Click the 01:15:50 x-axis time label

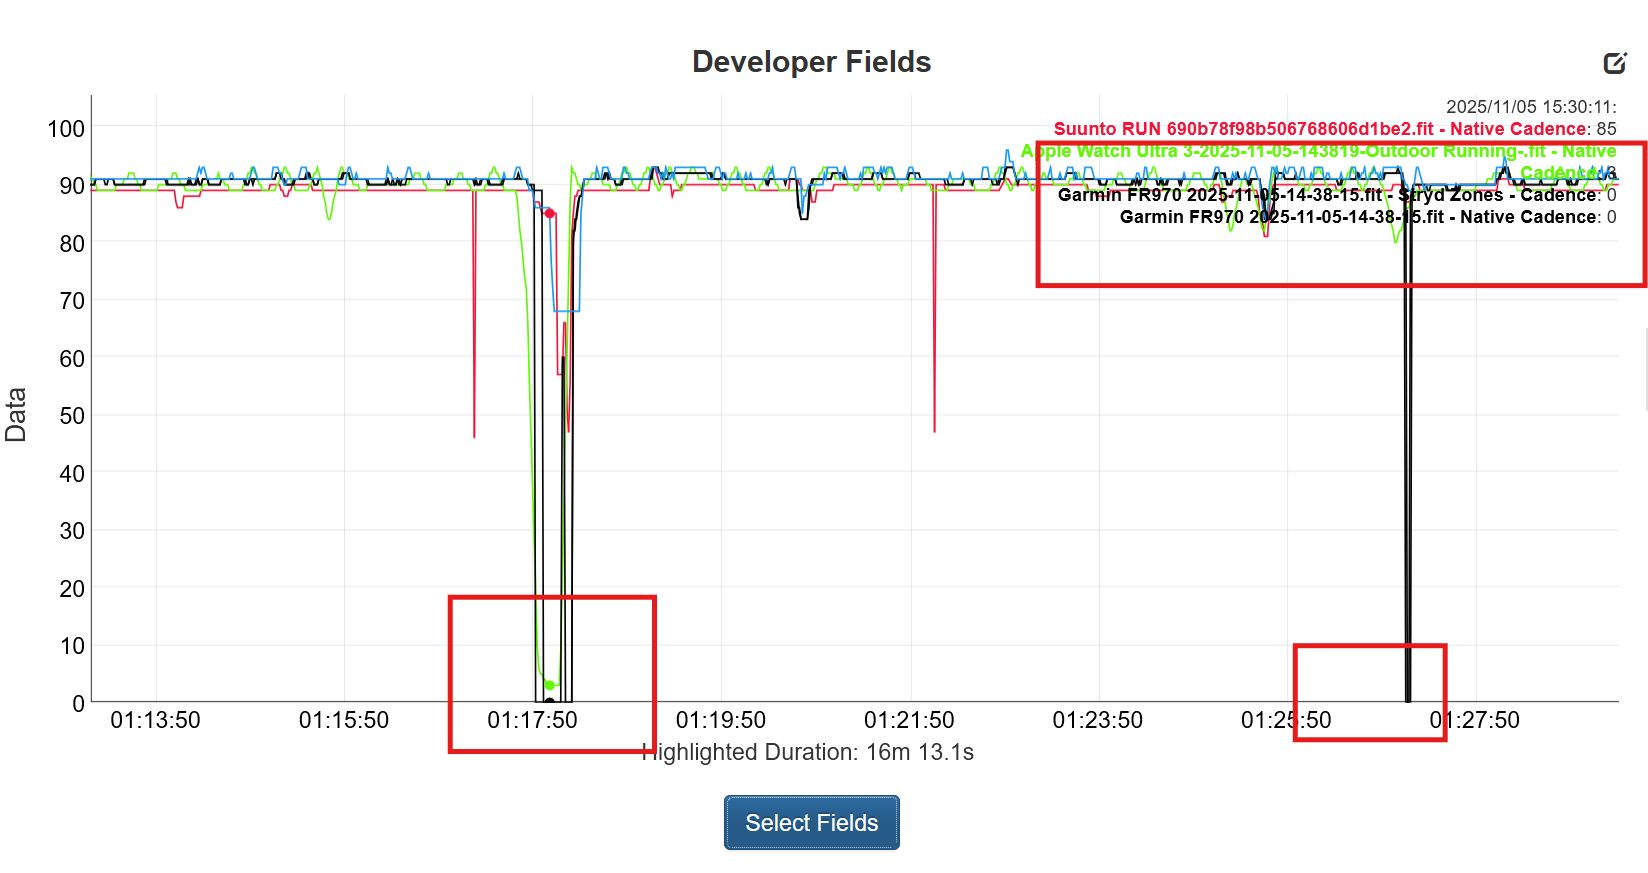(x=343, y=720)
